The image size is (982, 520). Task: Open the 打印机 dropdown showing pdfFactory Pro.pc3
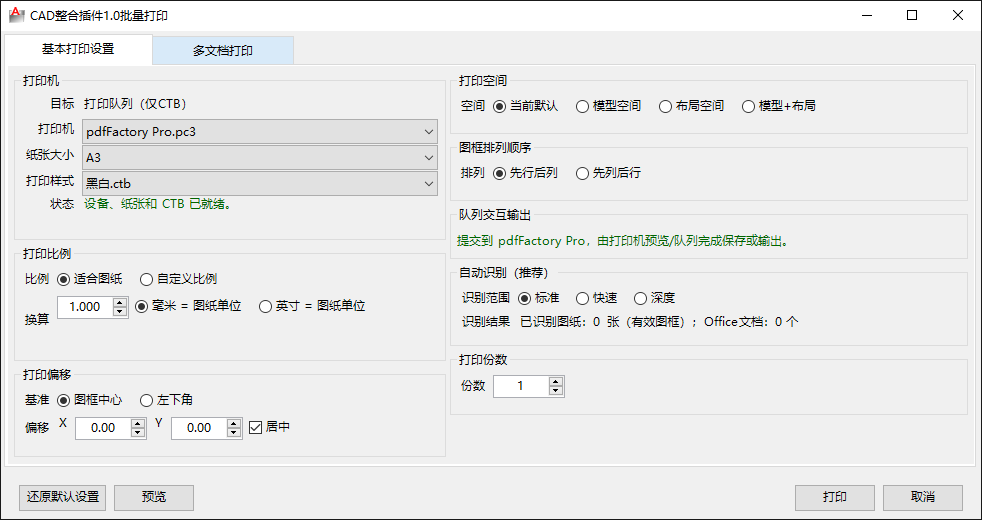[x=260, y=132]
